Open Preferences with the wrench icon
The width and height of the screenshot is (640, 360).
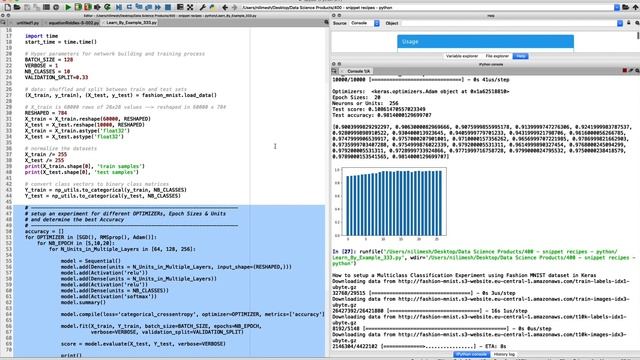click(x=202, y=7)
